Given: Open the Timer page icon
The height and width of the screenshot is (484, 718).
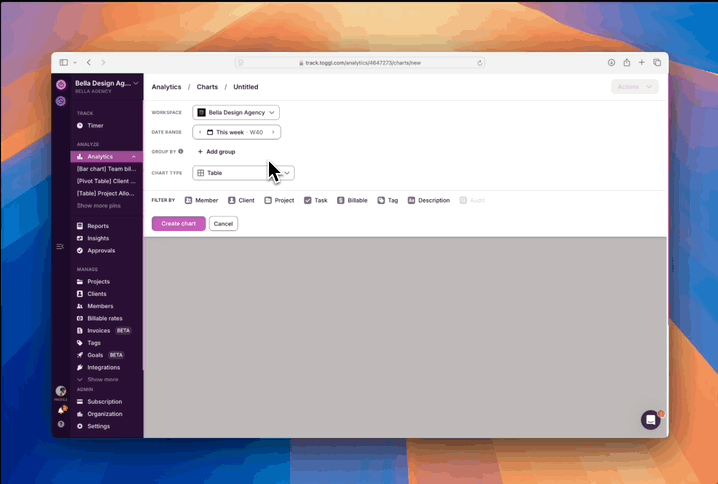Looking at the screenshot, I should [x=80, y=126].
